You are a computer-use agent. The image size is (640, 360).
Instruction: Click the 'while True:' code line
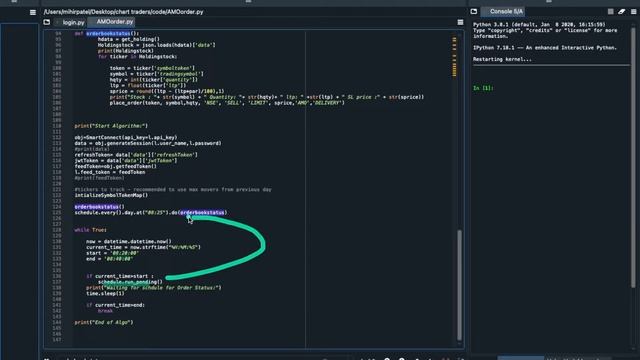90,230
